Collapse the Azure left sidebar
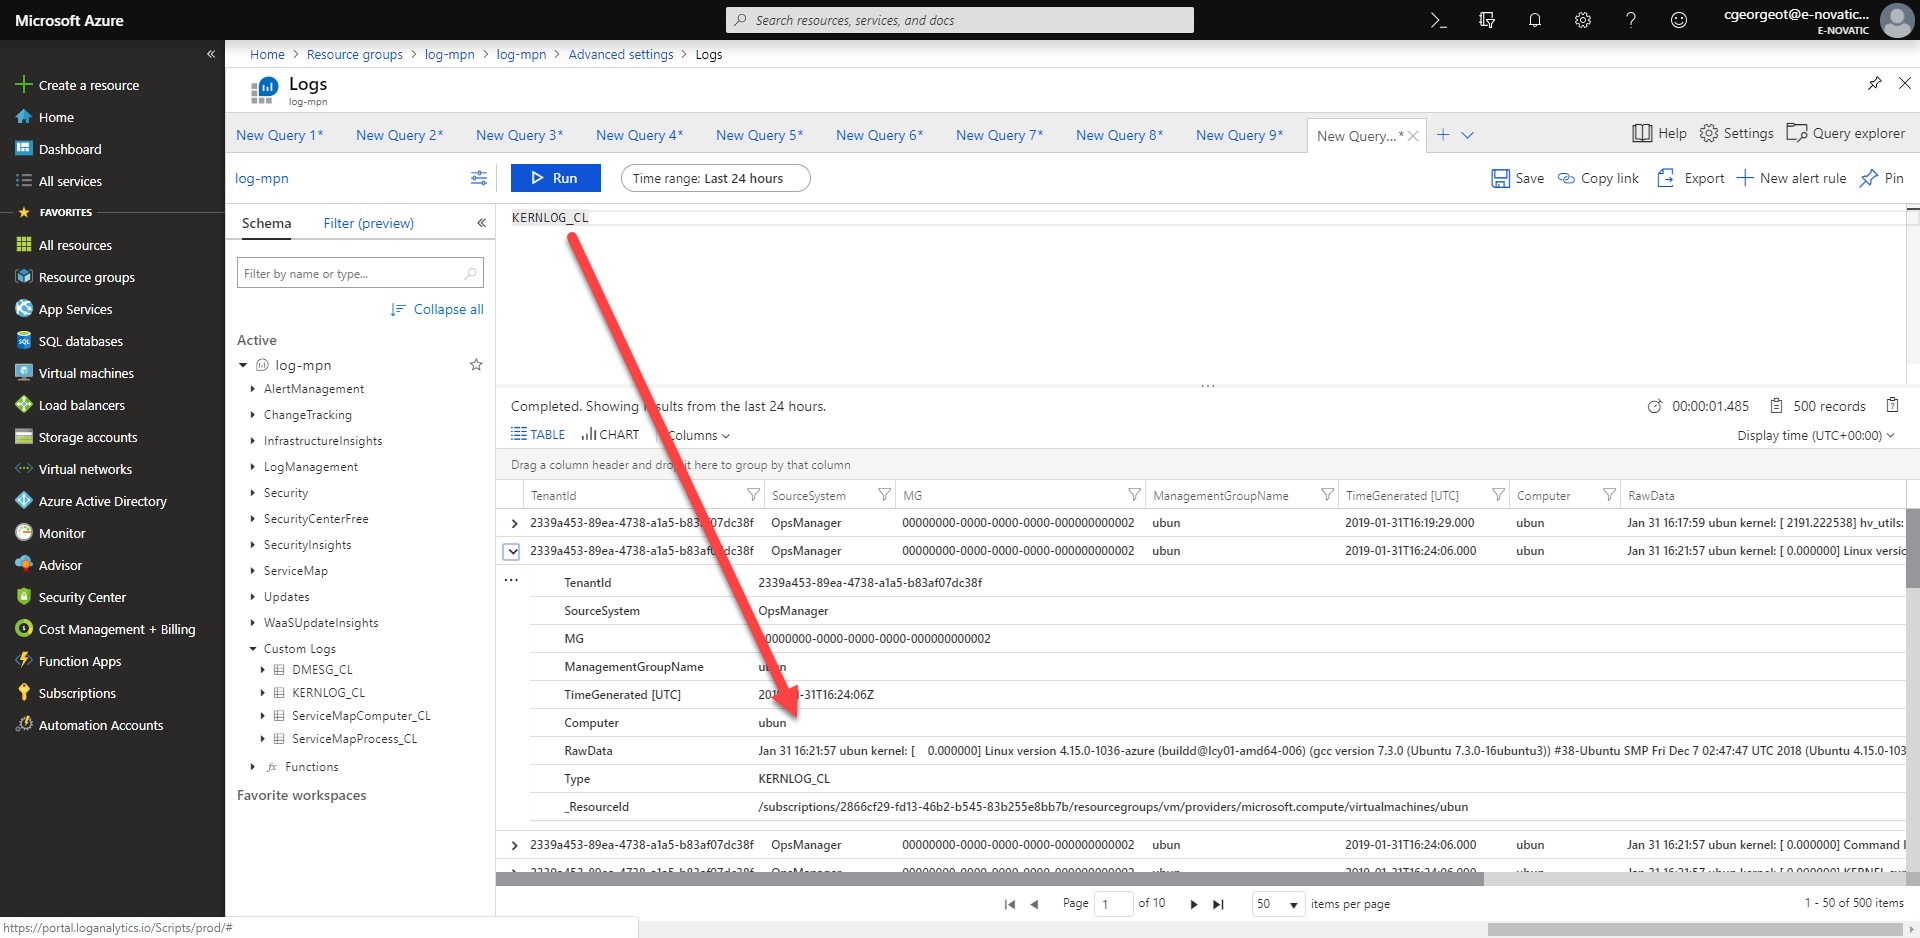Viewport: 1920px width, 938px height. 211,54
